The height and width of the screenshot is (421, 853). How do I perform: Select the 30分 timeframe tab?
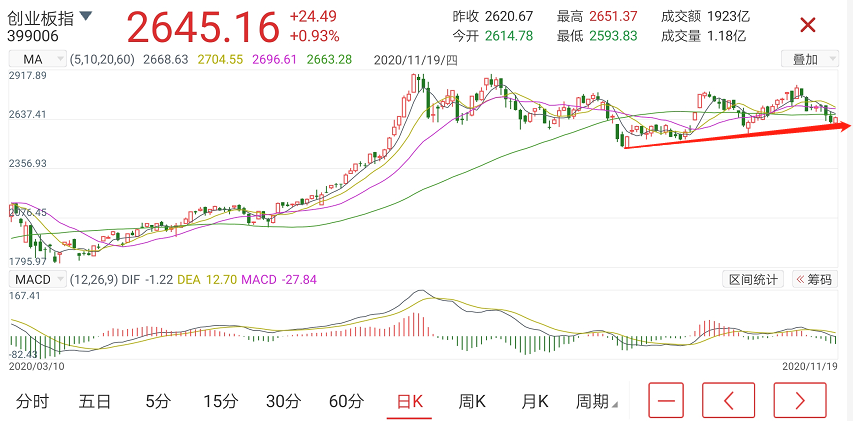click(283, 401)
